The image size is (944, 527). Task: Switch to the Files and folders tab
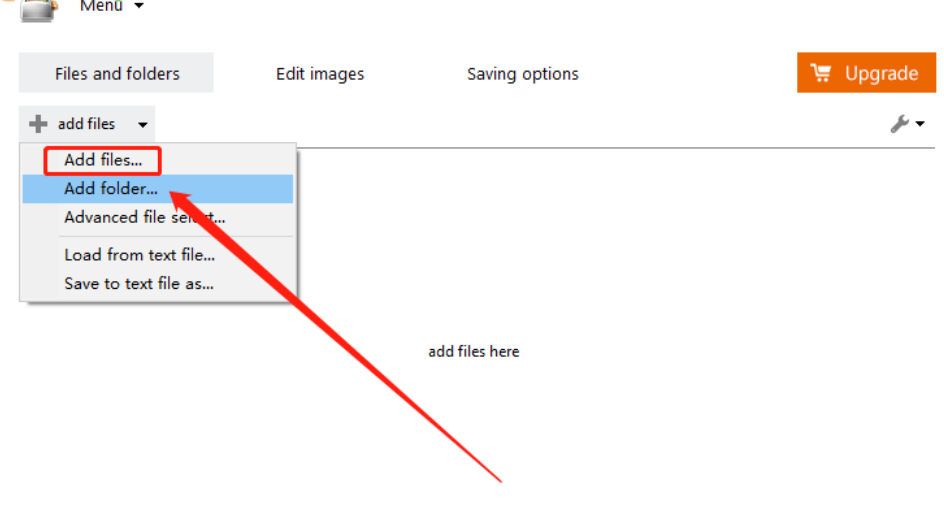117,73
